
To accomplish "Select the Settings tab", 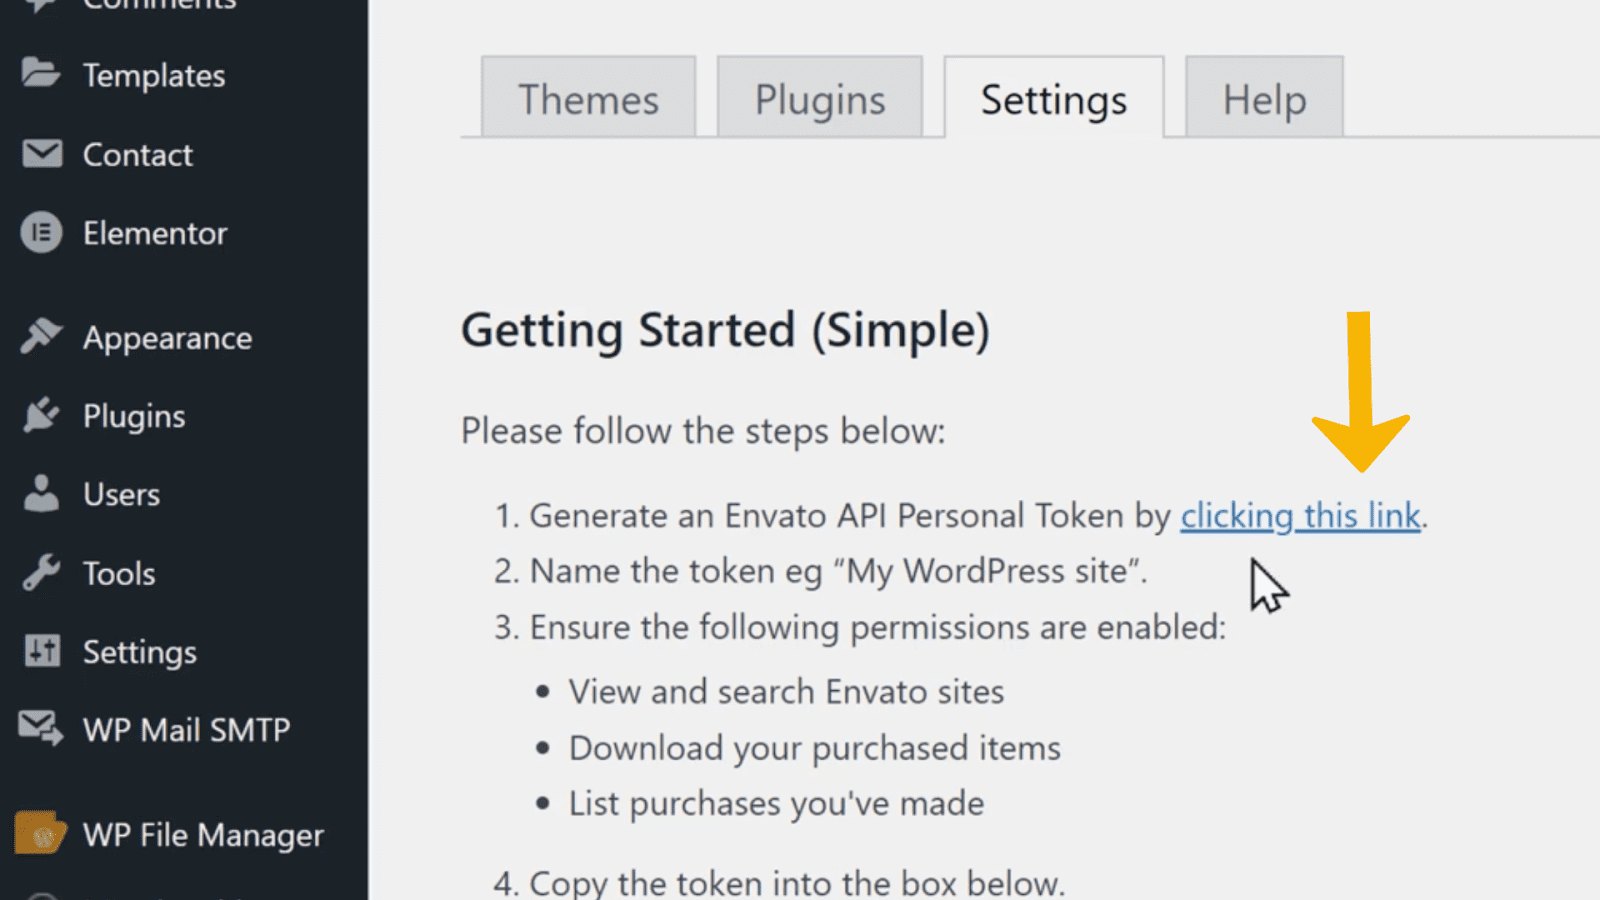I will coord(1054,97).
